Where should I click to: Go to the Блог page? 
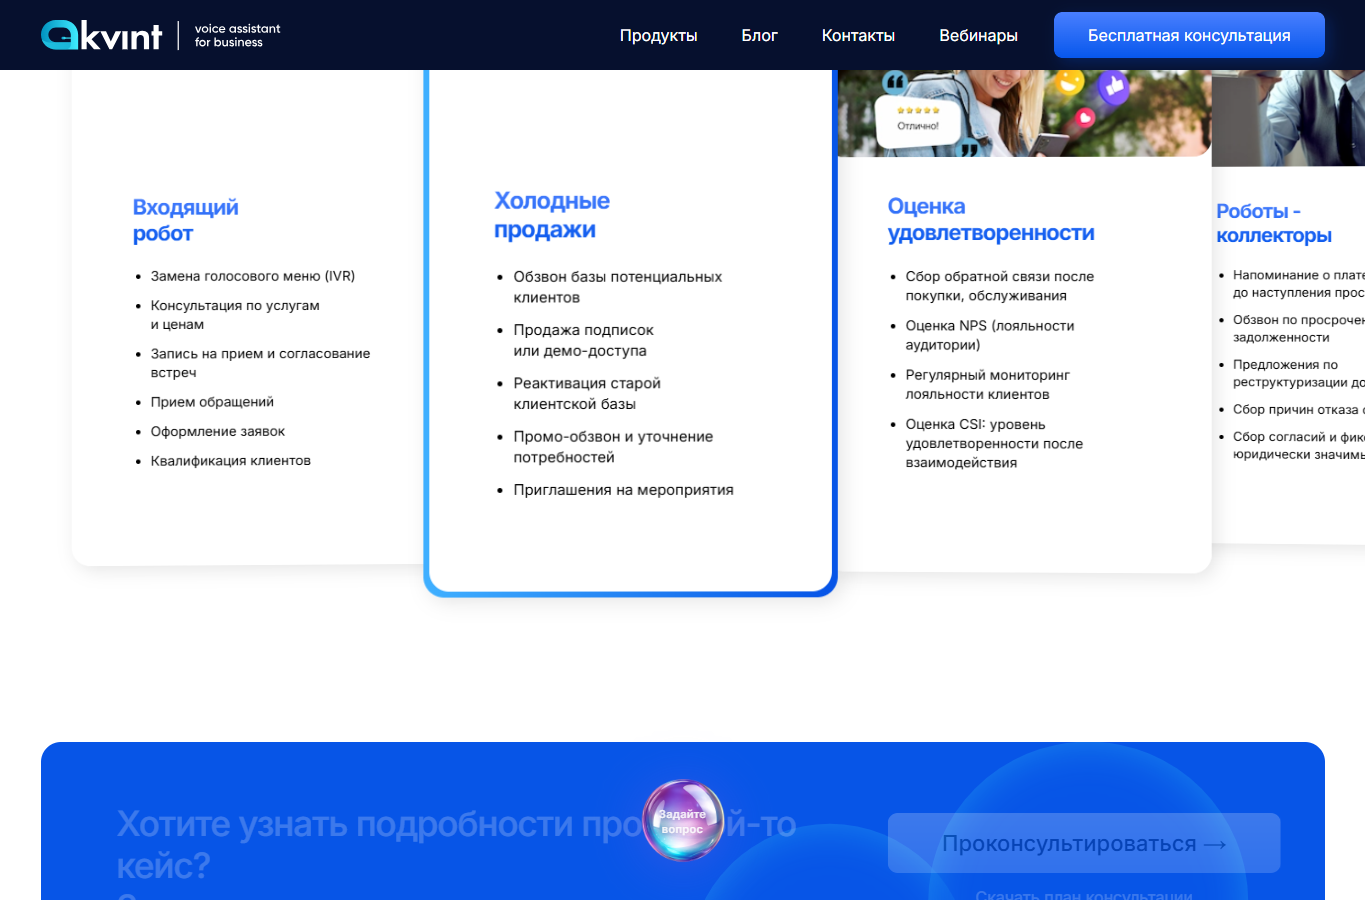click(759, 35)
